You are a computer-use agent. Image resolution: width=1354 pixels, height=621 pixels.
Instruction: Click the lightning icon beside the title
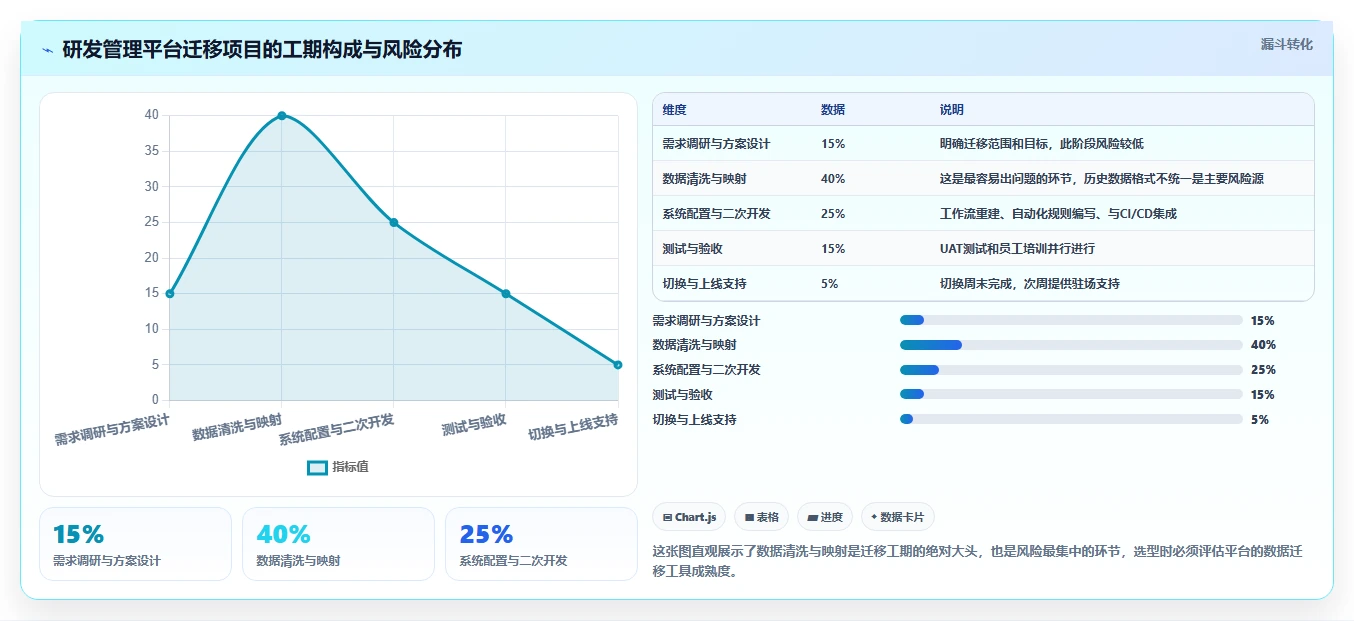tap(48, 50)
